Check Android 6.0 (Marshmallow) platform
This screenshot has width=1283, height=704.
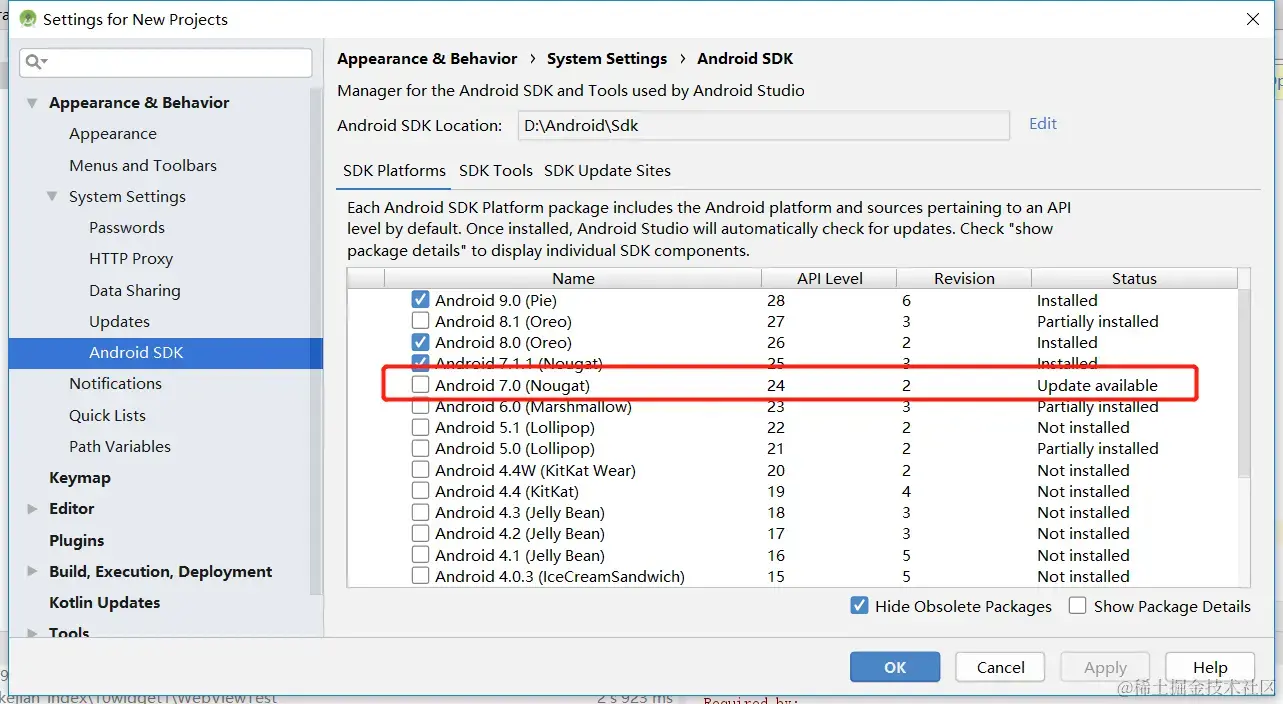pos(420,407)
